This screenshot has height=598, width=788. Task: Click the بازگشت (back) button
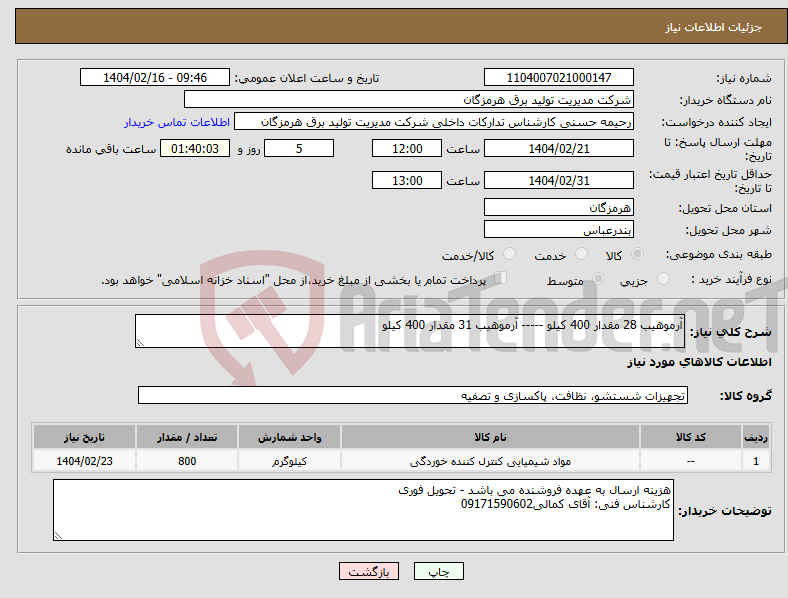(369, 571)
